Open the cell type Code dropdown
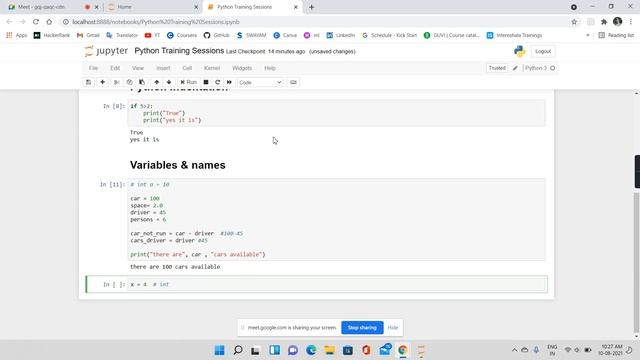640x360 pixels. pyautogui.click(x=260, y=82)
